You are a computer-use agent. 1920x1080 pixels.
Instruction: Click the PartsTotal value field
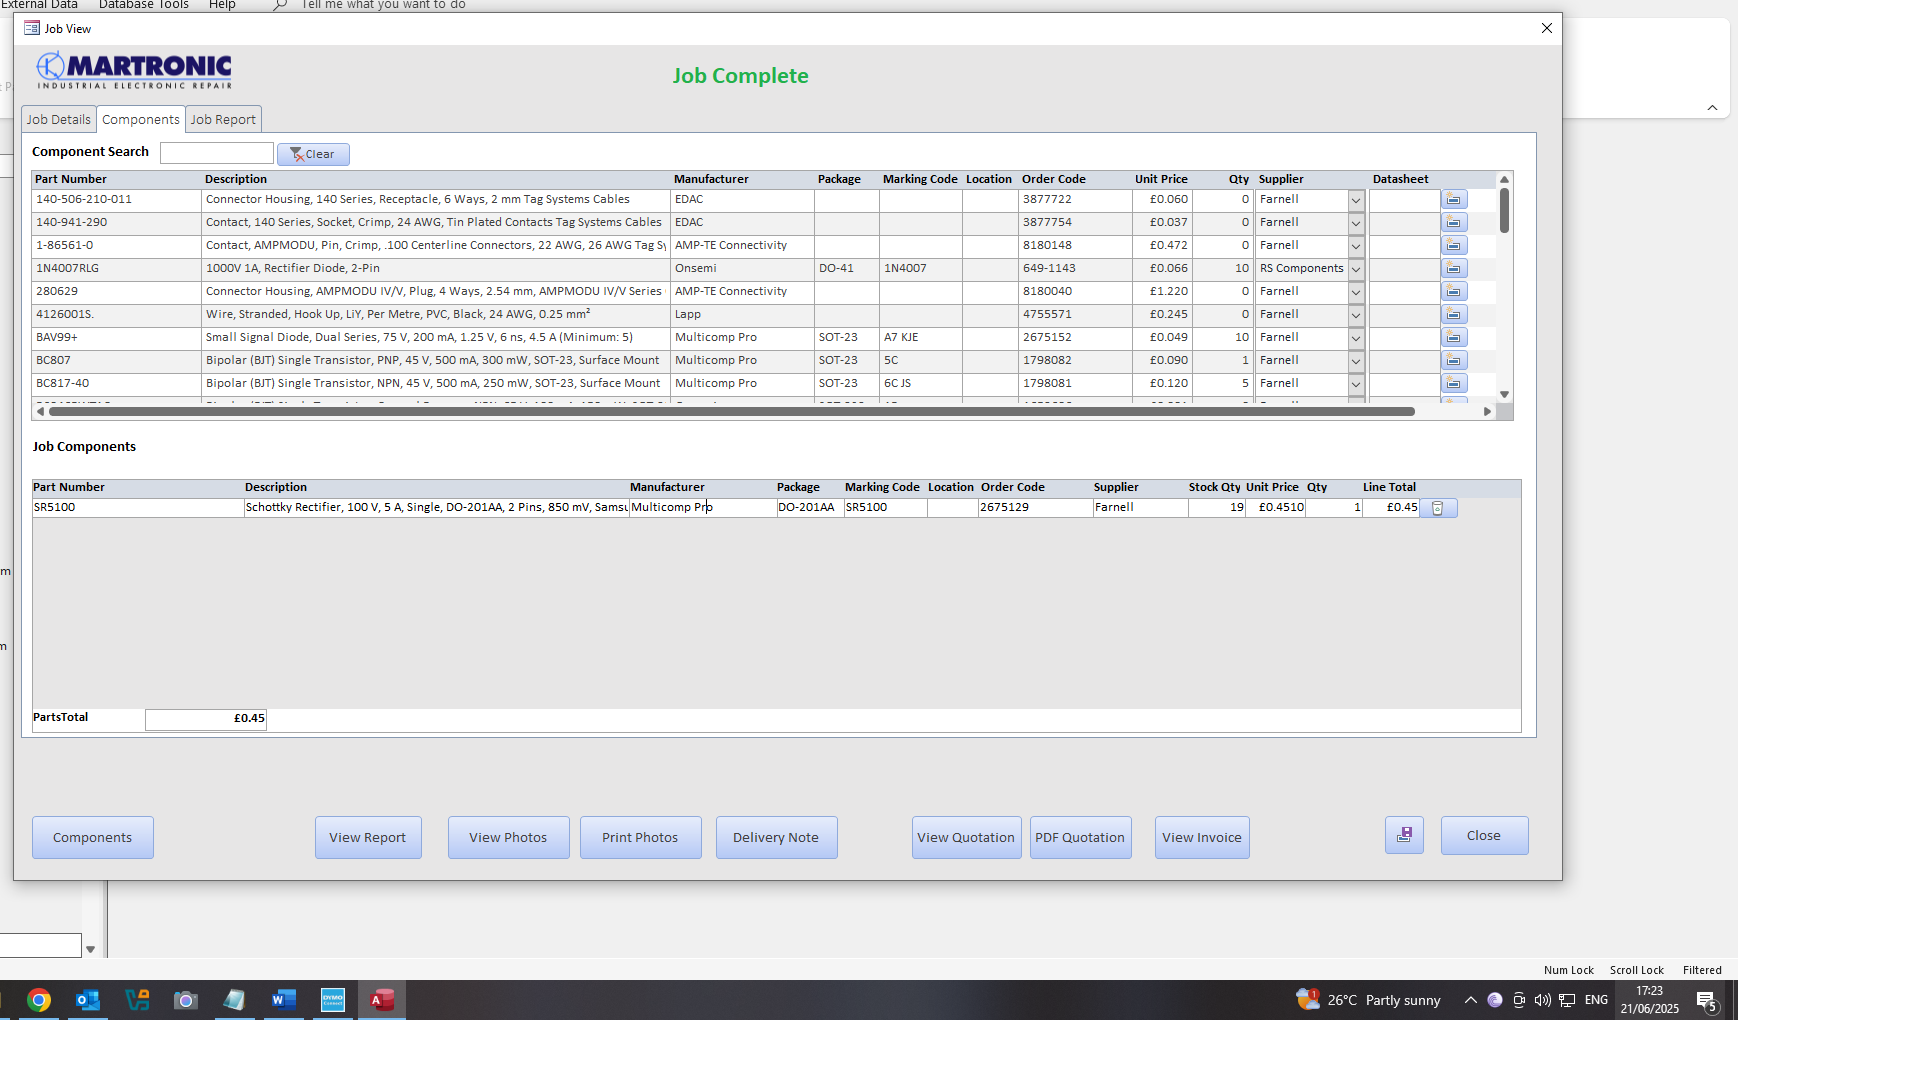[206, 719]
